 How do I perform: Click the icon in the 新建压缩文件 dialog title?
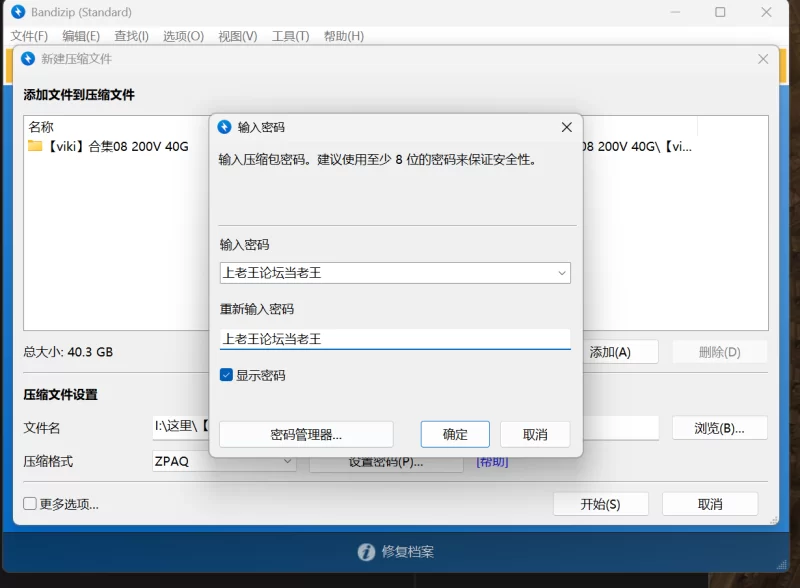click(x=28, y=59)
